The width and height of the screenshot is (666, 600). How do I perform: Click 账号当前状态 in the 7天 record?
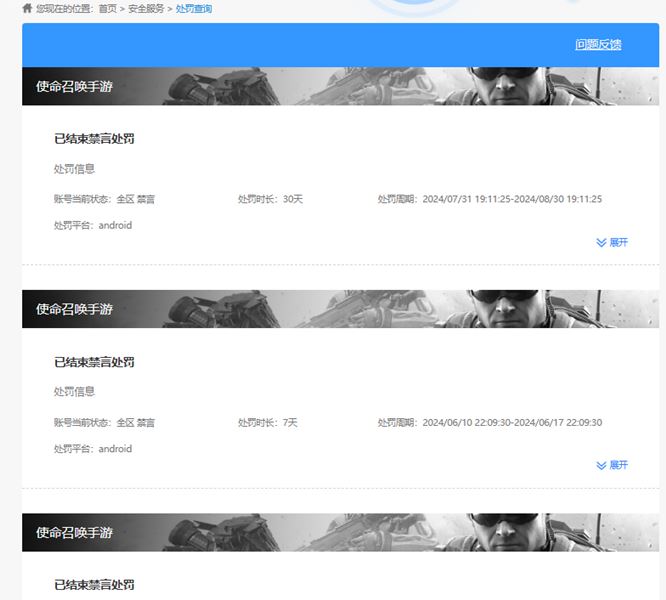pyautogui.click(x=104, y=423)
